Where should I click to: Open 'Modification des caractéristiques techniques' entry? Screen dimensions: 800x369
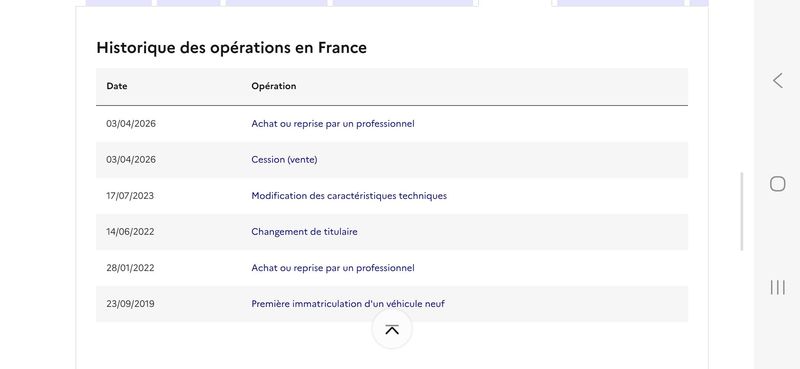coord(349,196)
